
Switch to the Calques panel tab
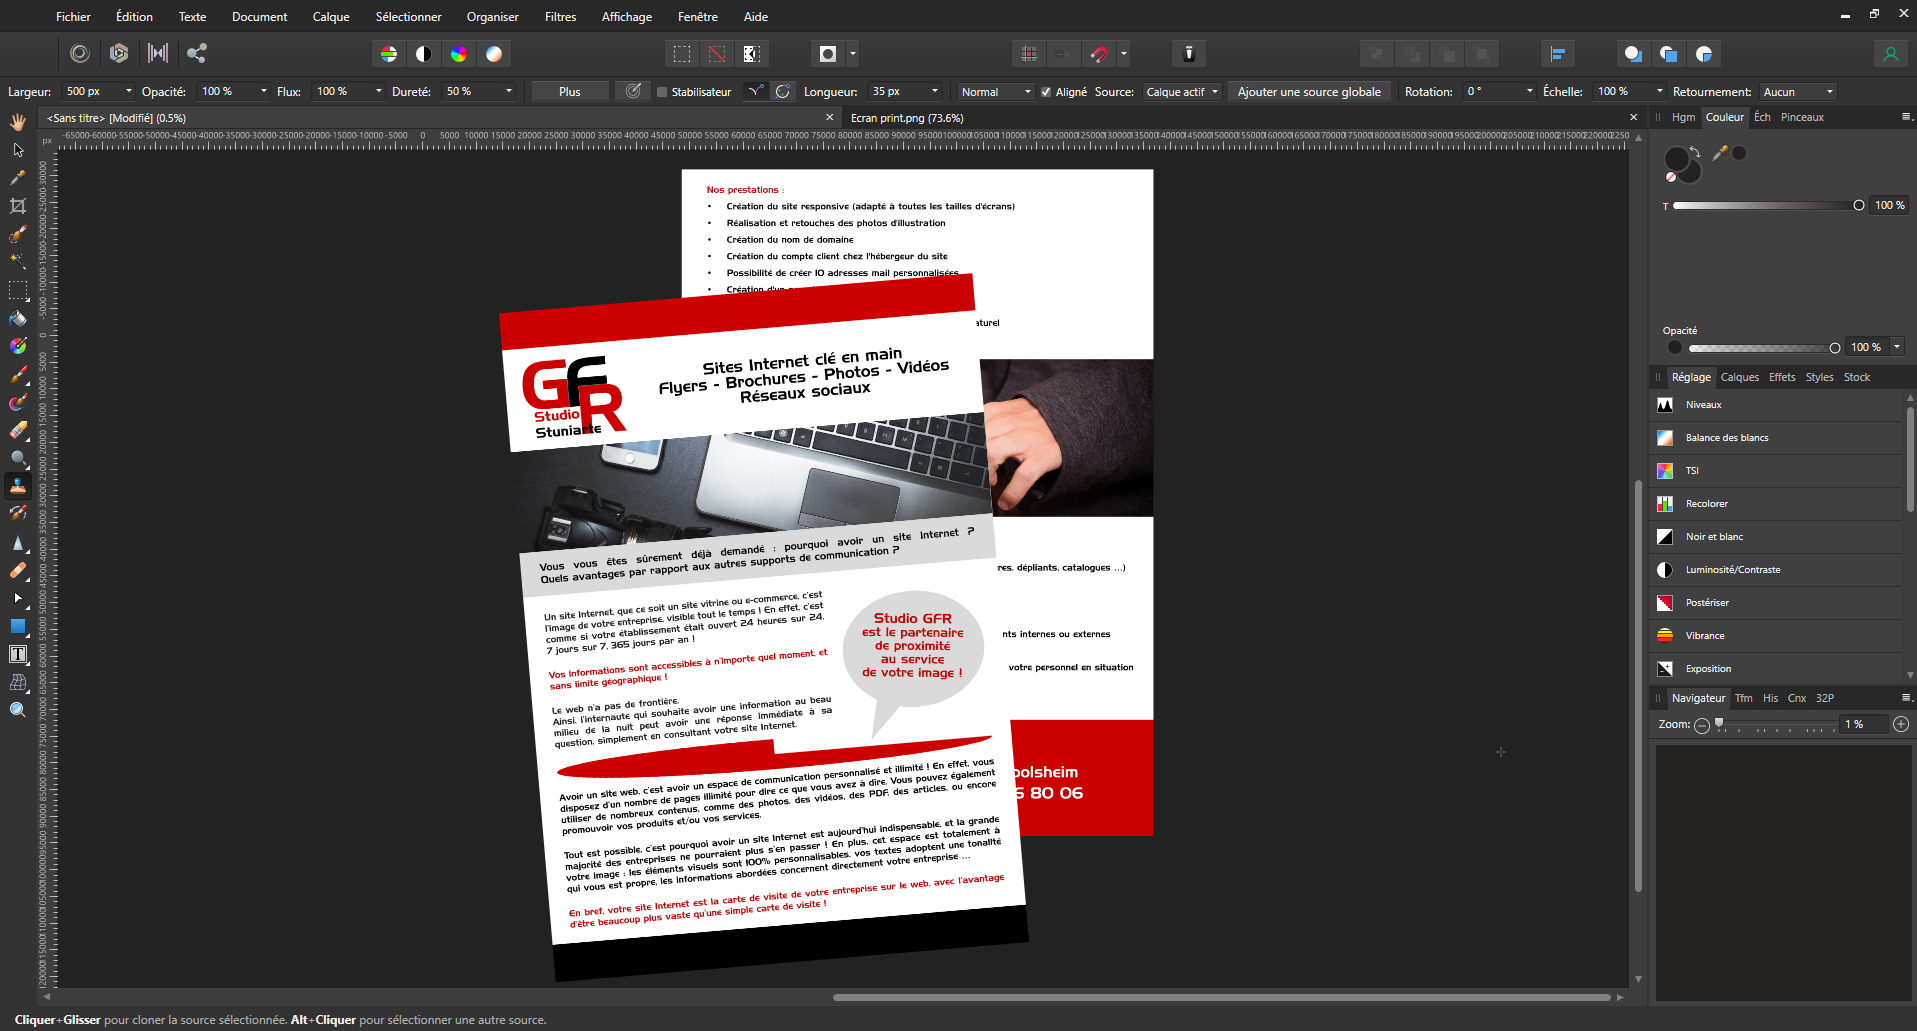click(1739, 377)
